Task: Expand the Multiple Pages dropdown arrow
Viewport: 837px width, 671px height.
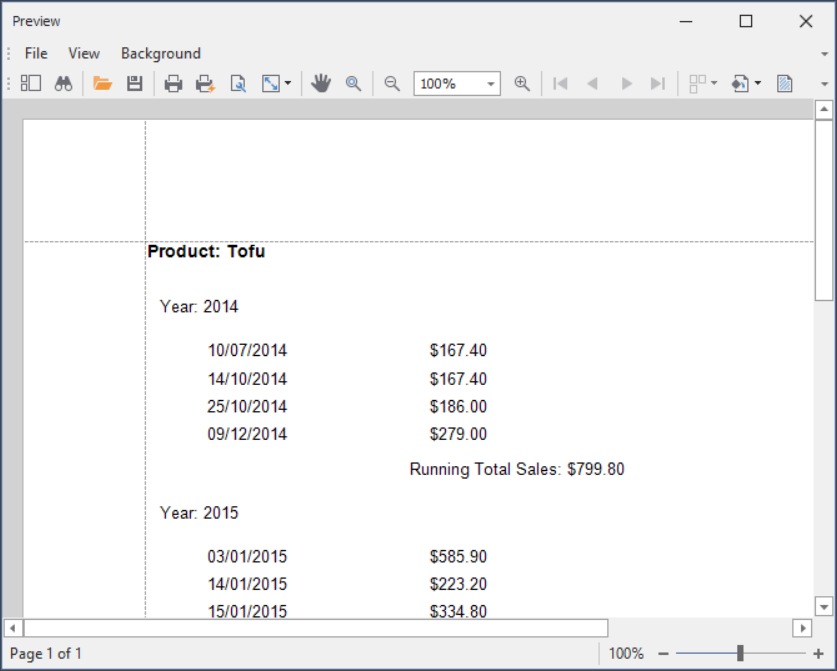Action: click(714, 83)
